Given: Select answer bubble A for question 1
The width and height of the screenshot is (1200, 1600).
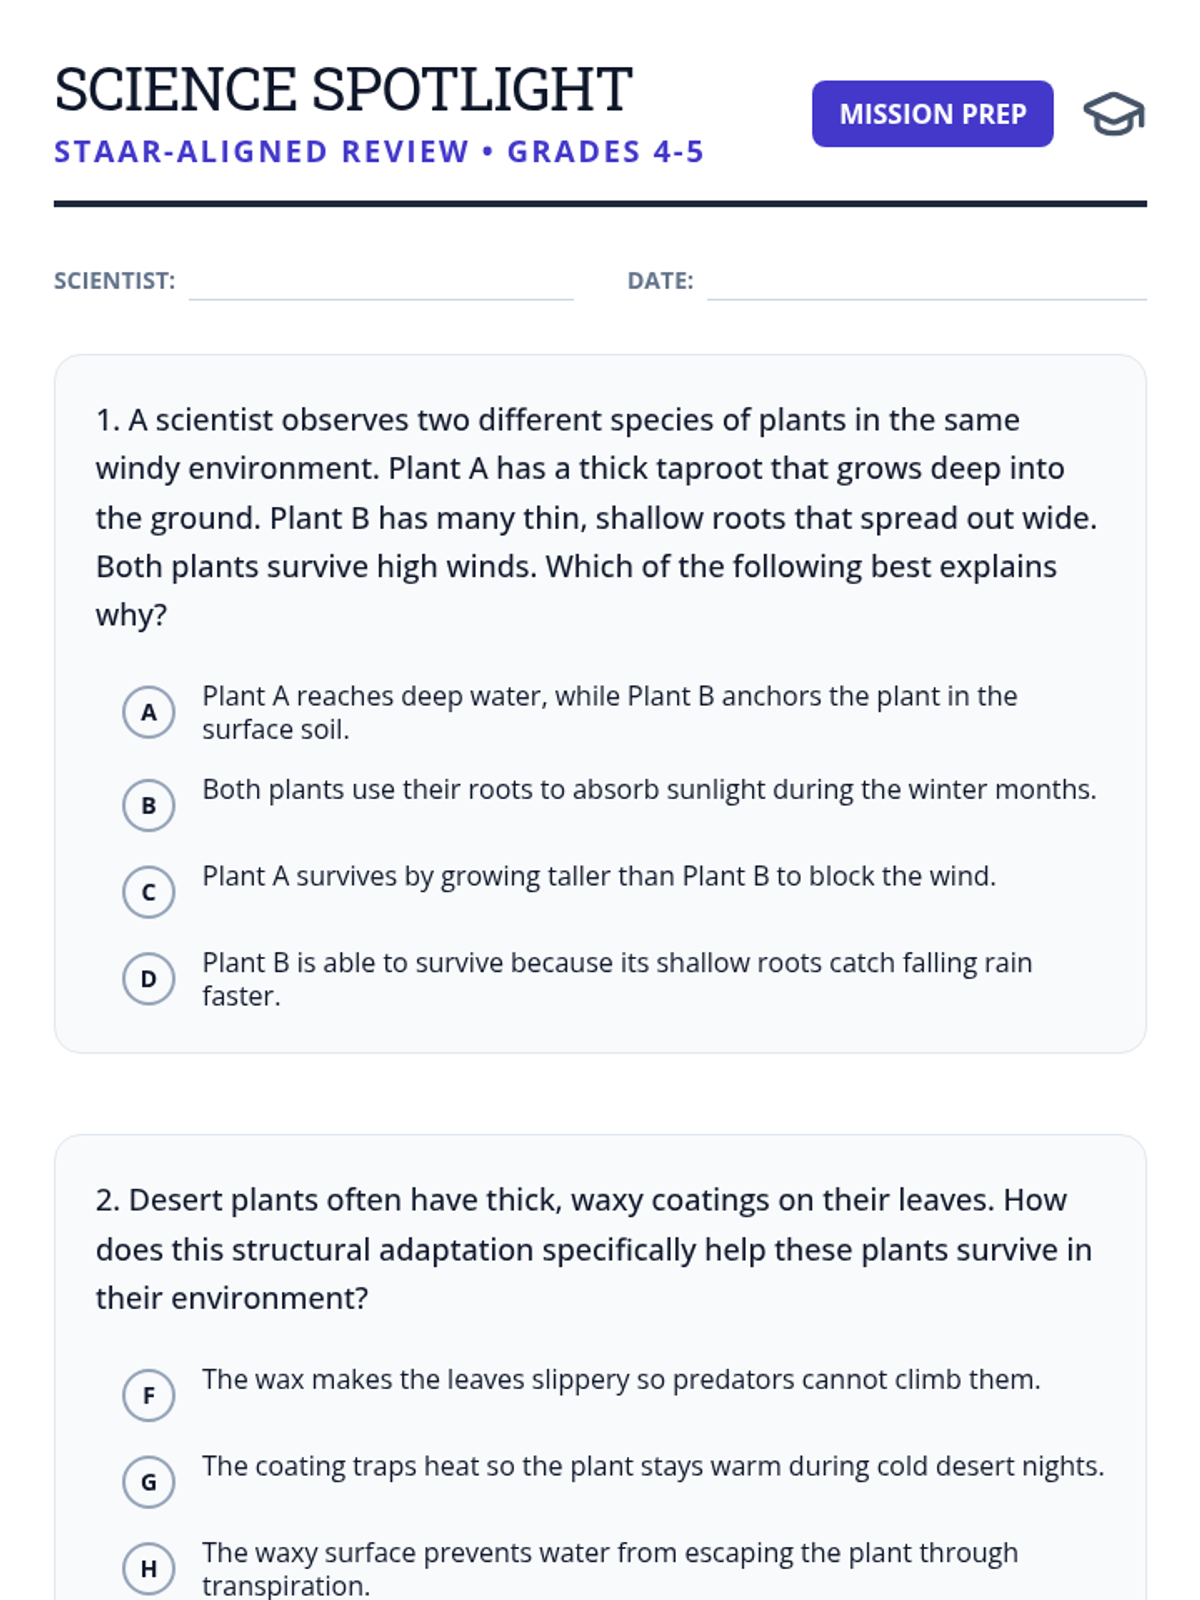Looking at the screenshot, I should [x=149, y=712].
